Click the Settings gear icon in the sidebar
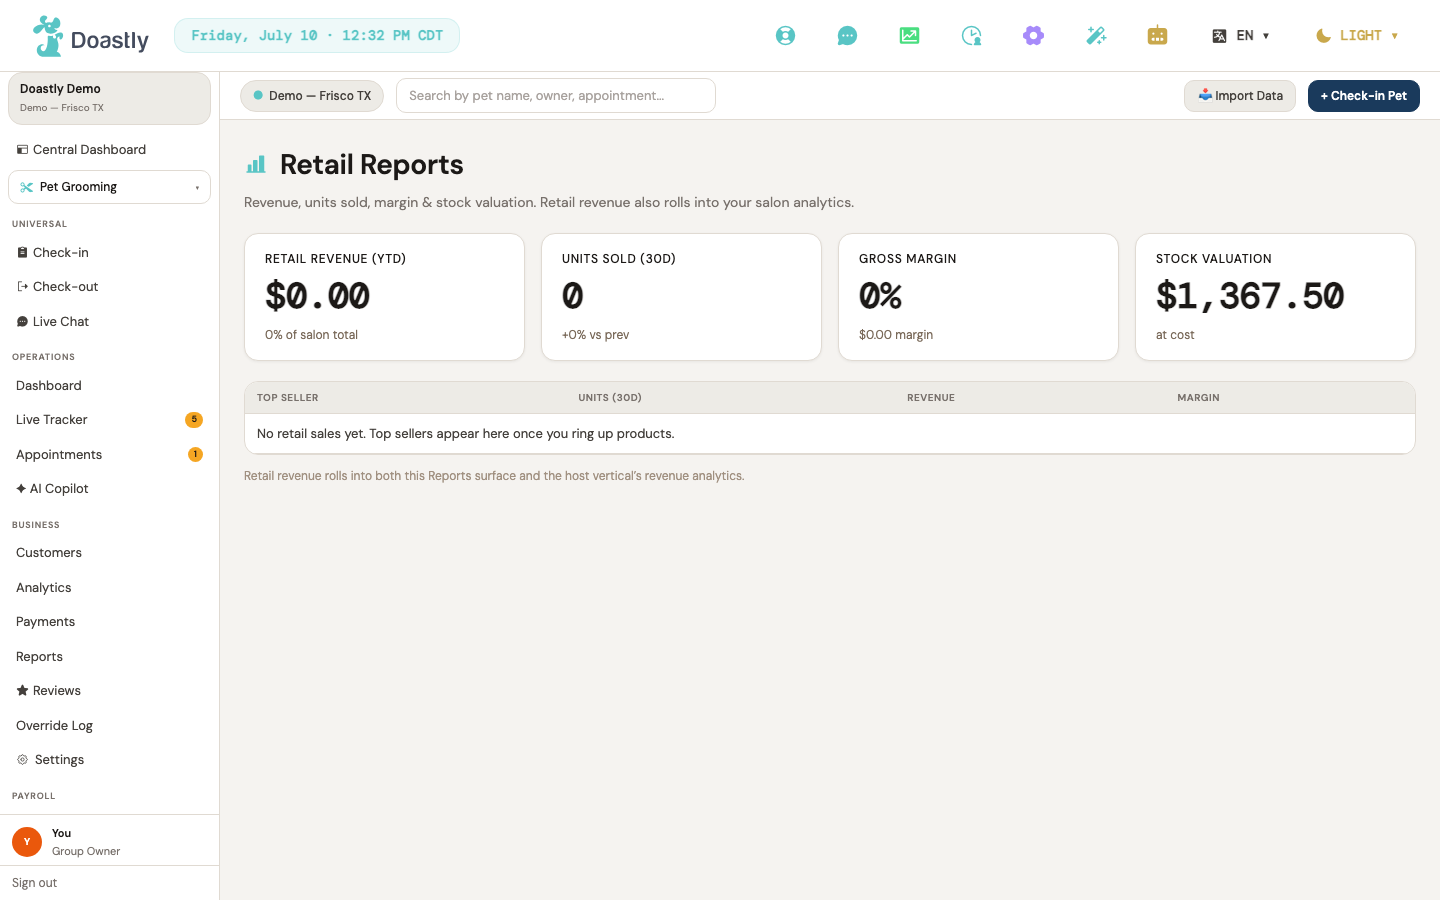Screen dimensions: 1440x900 22,760
